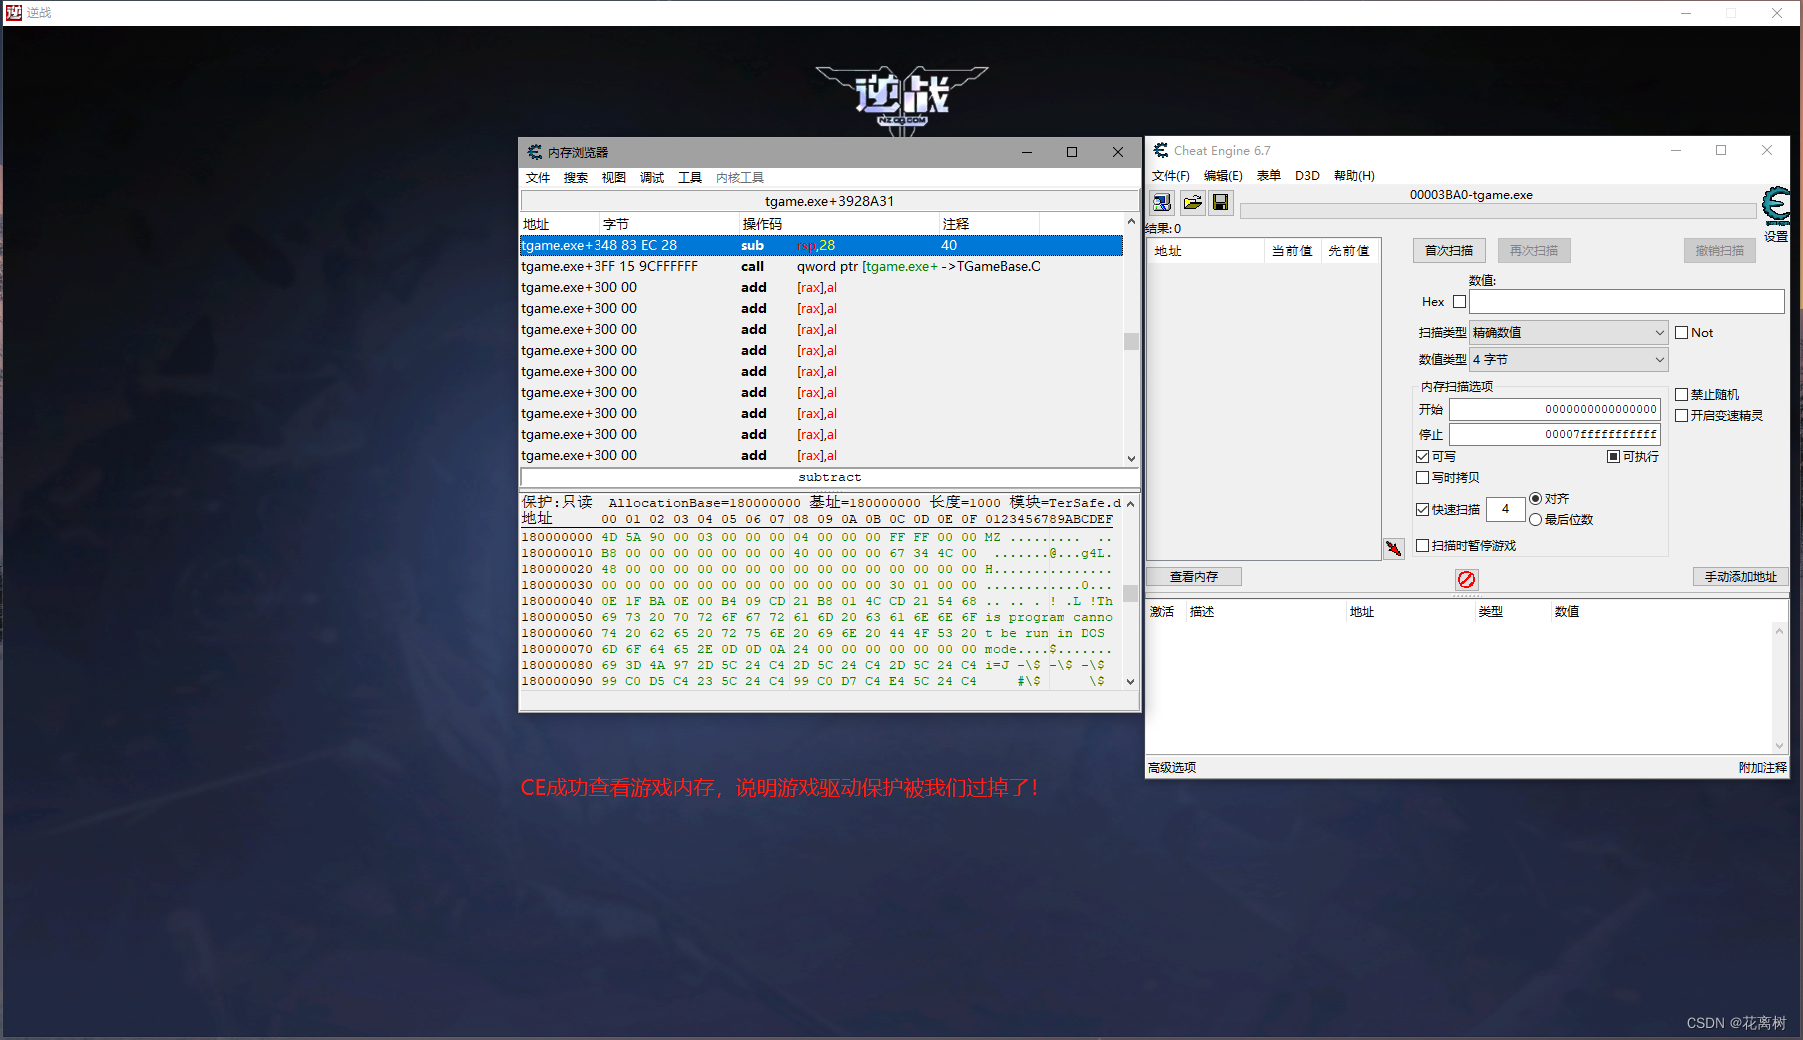Click the open file folder icon

[1192, 203]
